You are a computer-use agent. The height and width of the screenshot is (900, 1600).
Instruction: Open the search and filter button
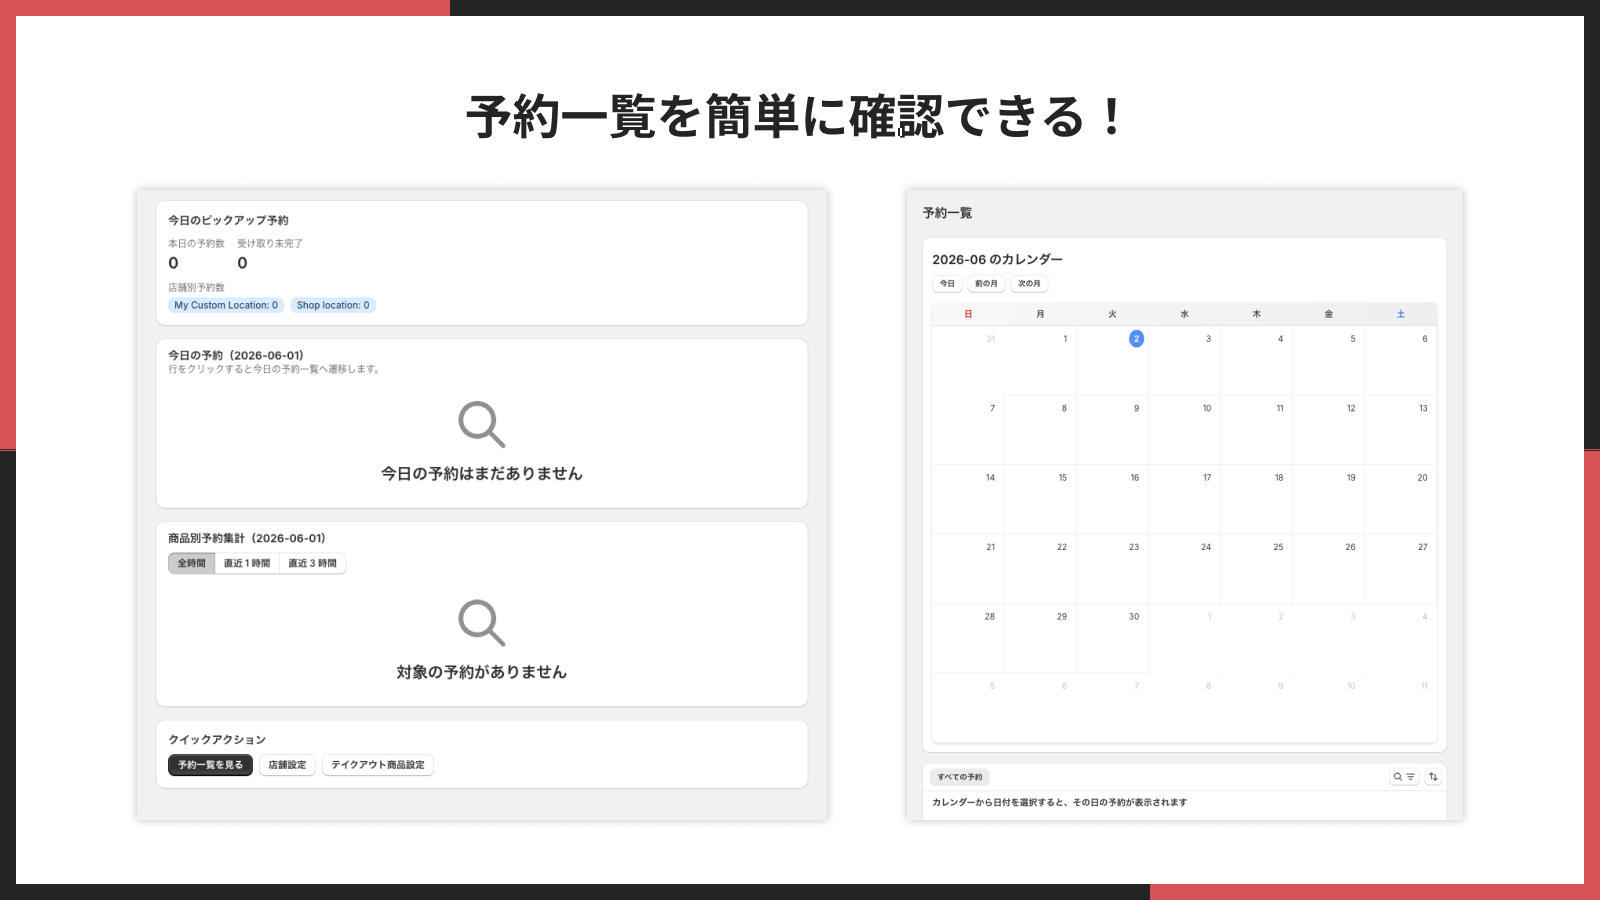(1404, 777)
